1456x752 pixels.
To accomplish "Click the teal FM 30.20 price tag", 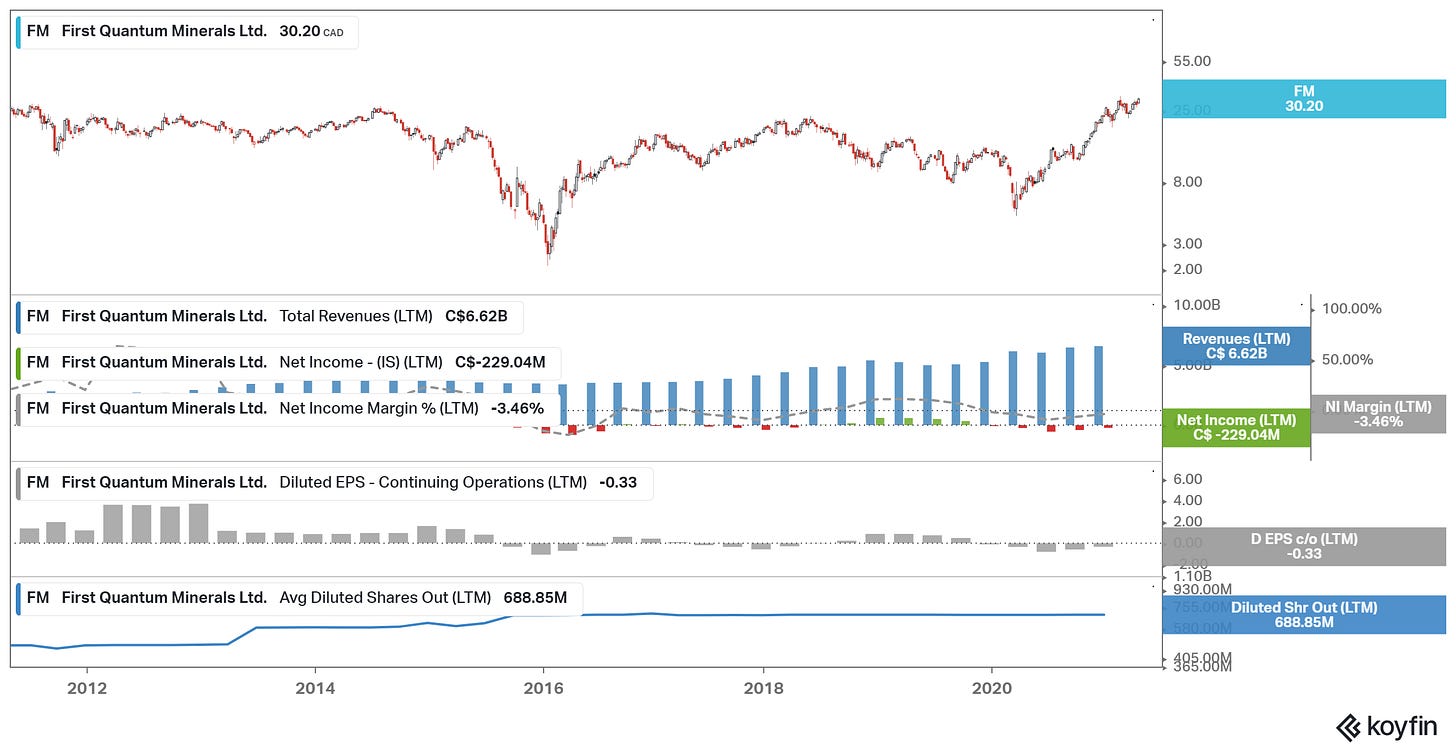I will 1305,98.
